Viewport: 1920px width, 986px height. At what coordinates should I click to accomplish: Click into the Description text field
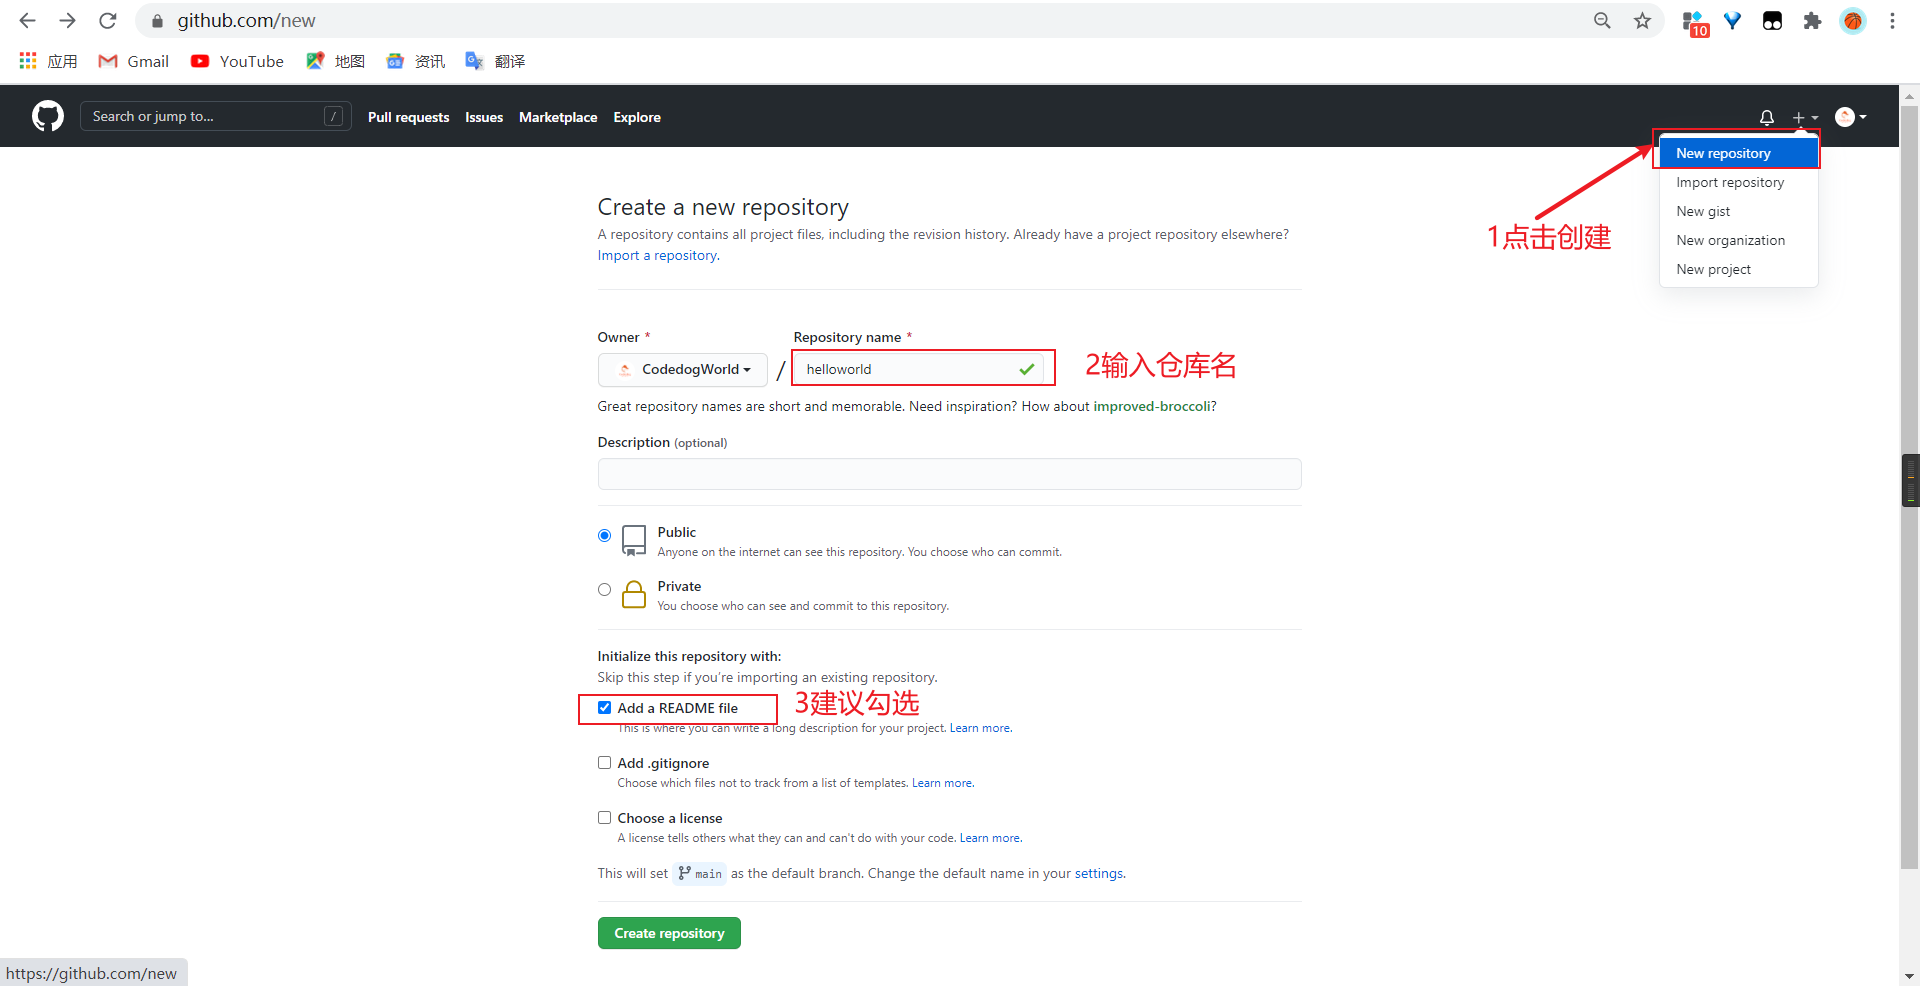point(949,474)
